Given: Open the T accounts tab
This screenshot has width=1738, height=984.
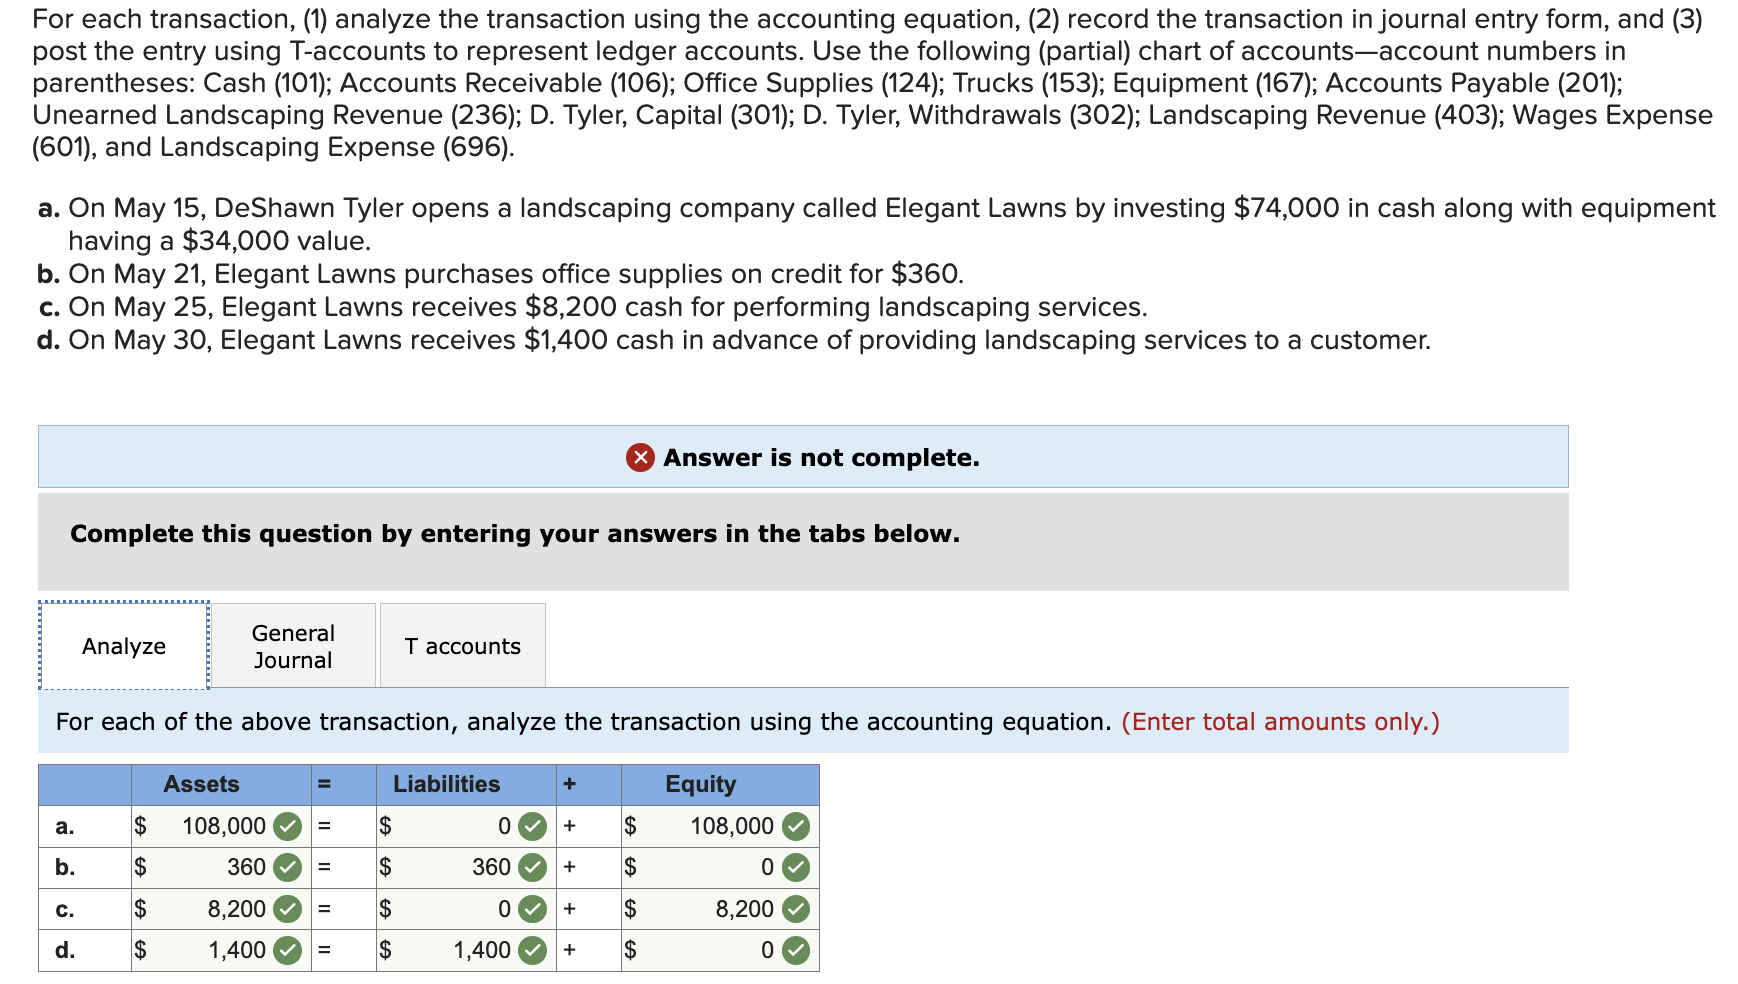Looking at the screenshot, I should pos(461,645).
